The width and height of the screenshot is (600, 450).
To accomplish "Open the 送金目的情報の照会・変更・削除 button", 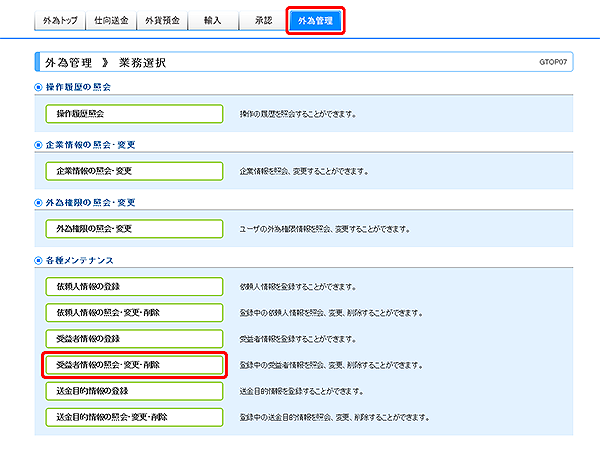I will pos(134,417).
